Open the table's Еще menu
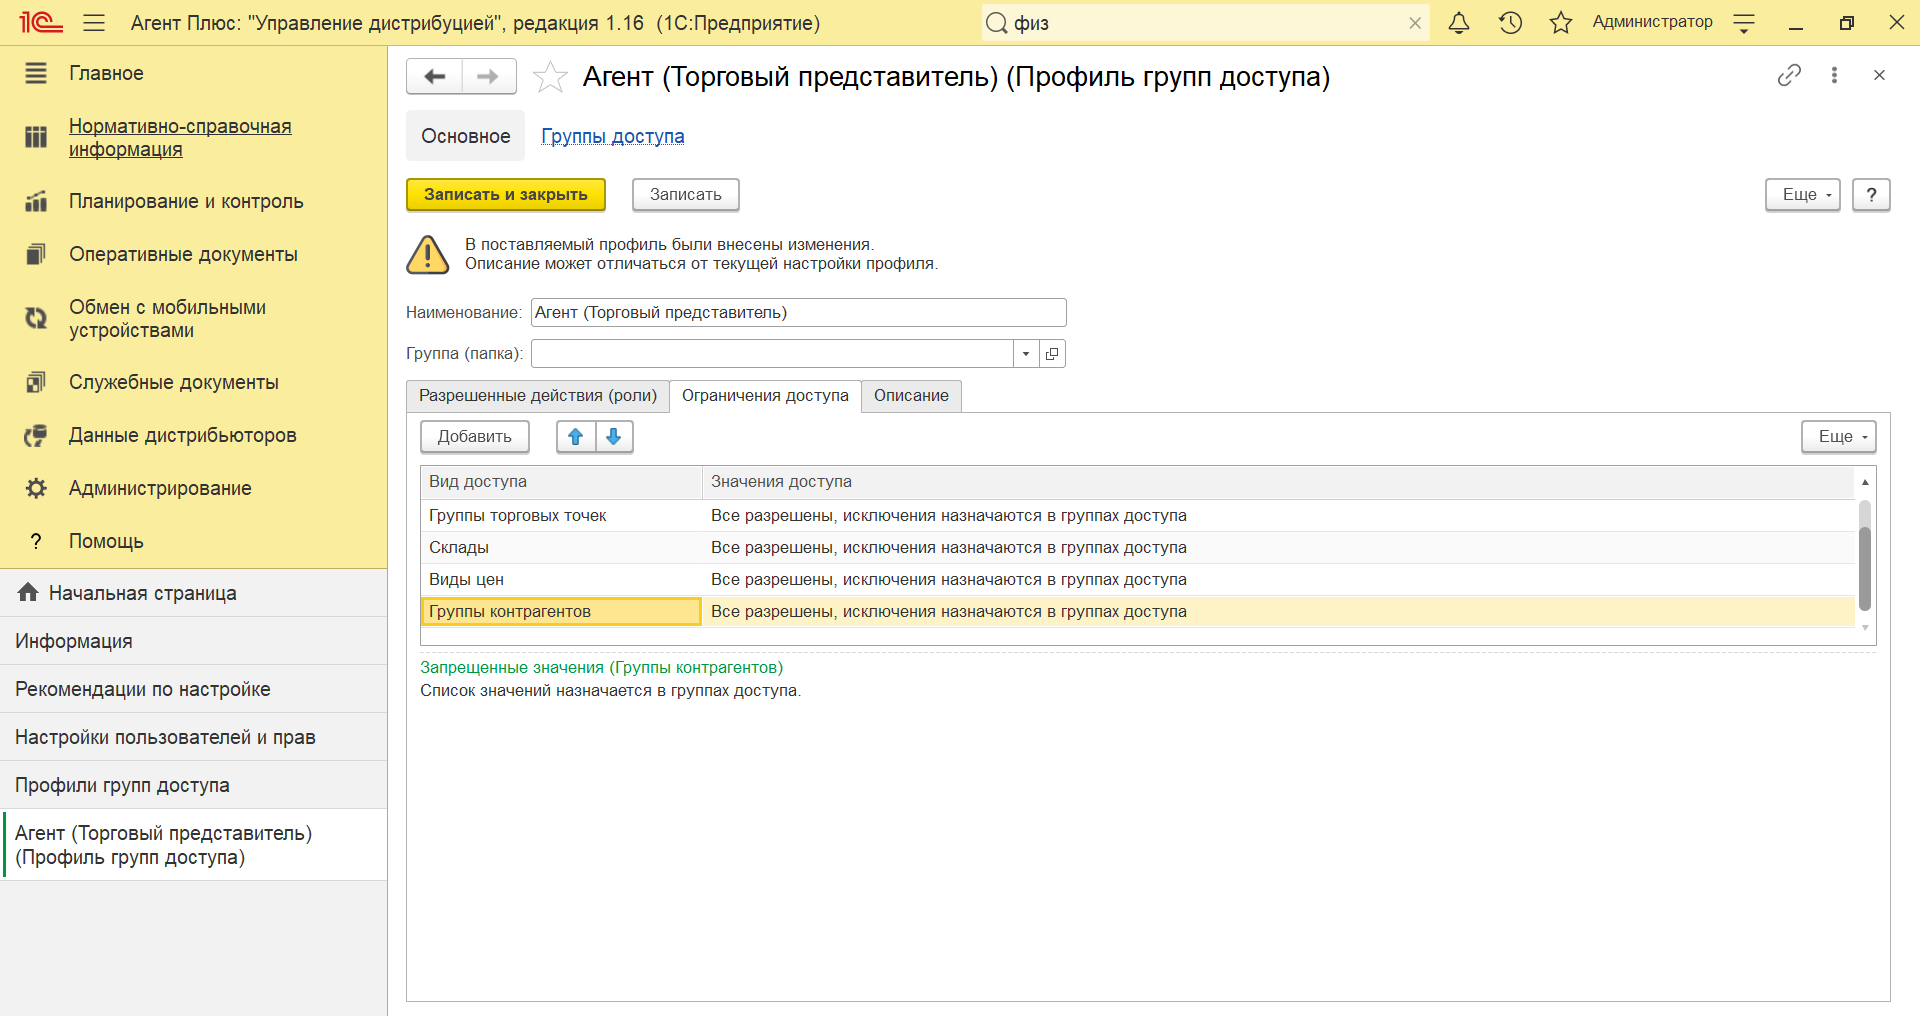 (1839, 436)
